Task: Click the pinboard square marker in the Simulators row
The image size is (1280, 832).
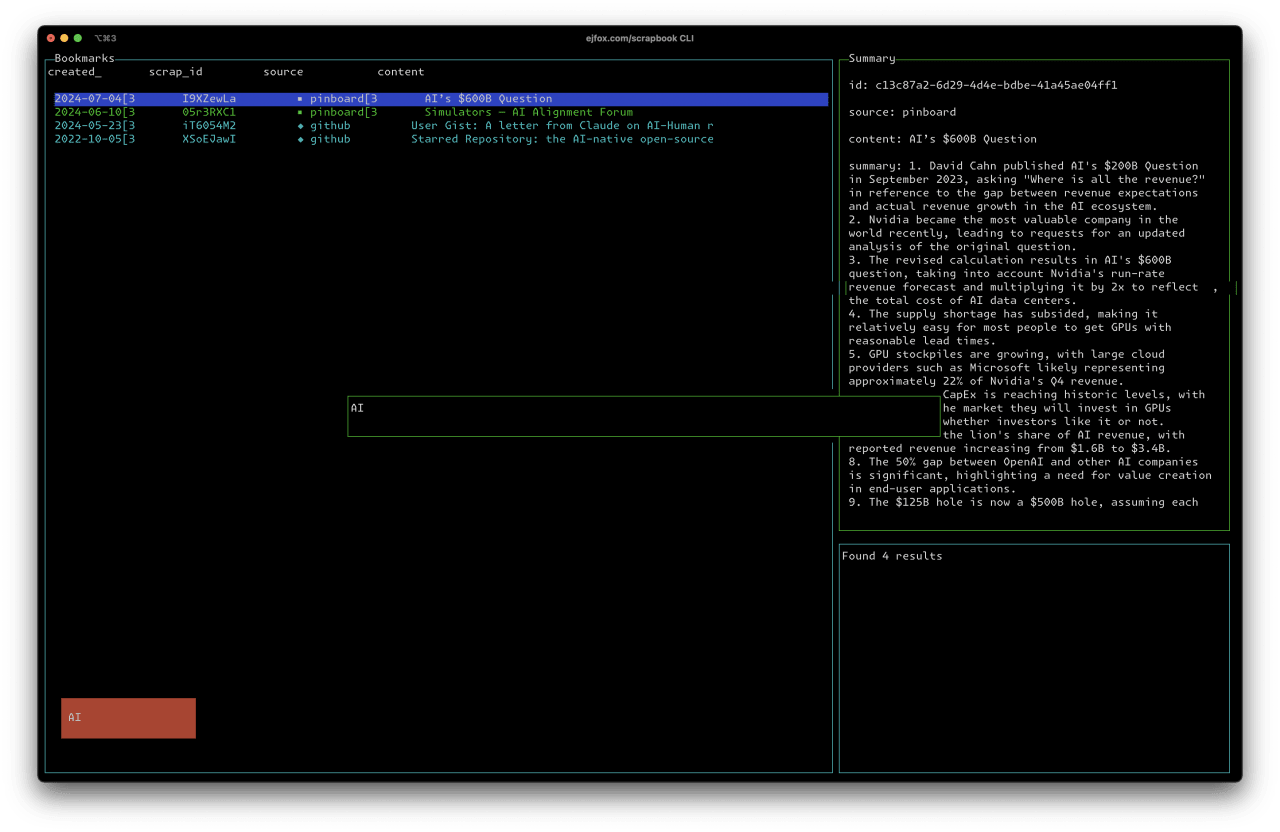Action: 300,113
